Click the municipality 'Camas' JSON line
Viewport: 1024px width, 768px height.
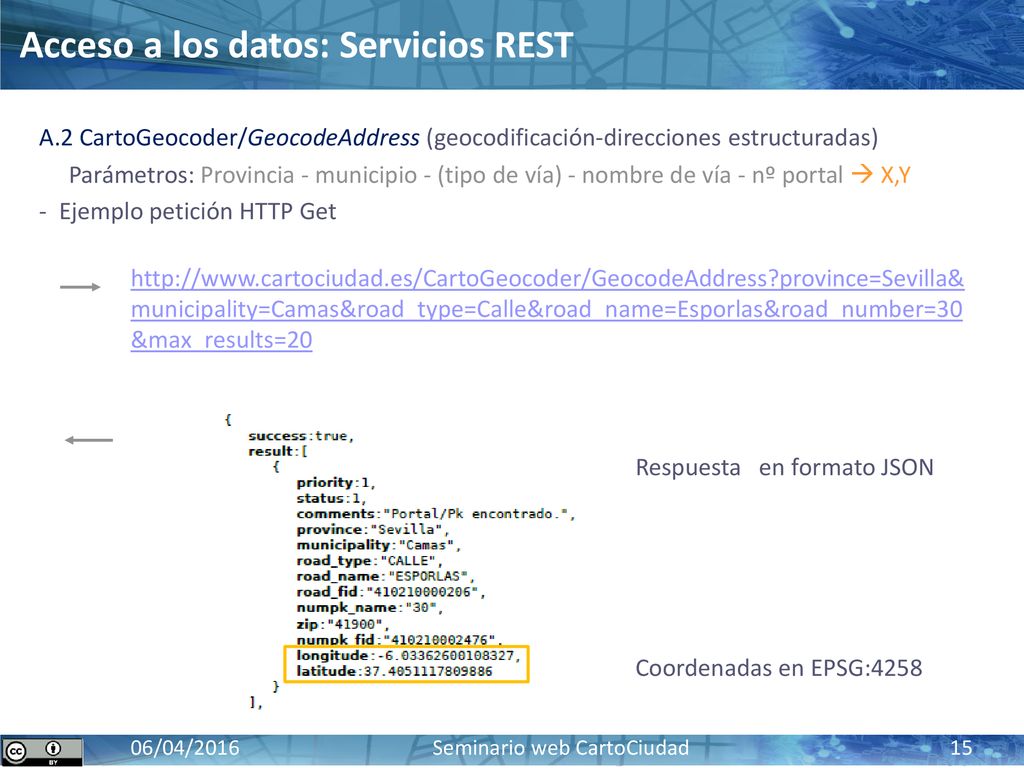(379, 545)
